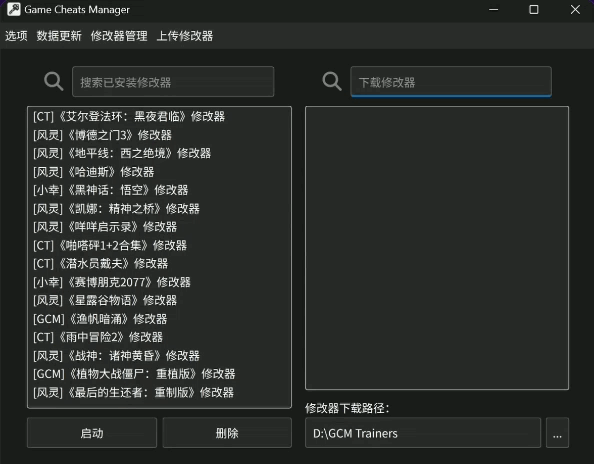This screenshot has width=594, height=464.
Task: Select 《咩咩启示录》修改器 entry
Action: pos(159,227)
